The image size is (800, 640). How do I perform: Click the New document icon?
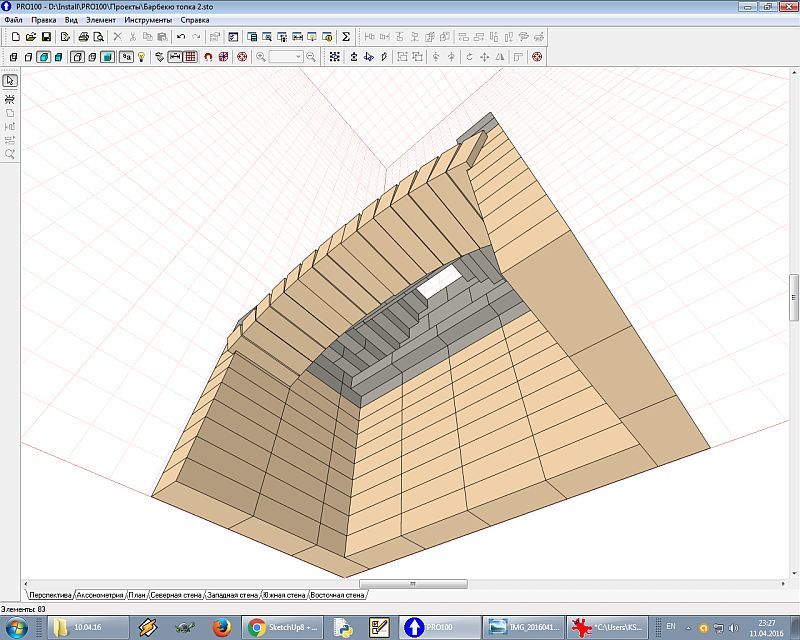[15, 37]
